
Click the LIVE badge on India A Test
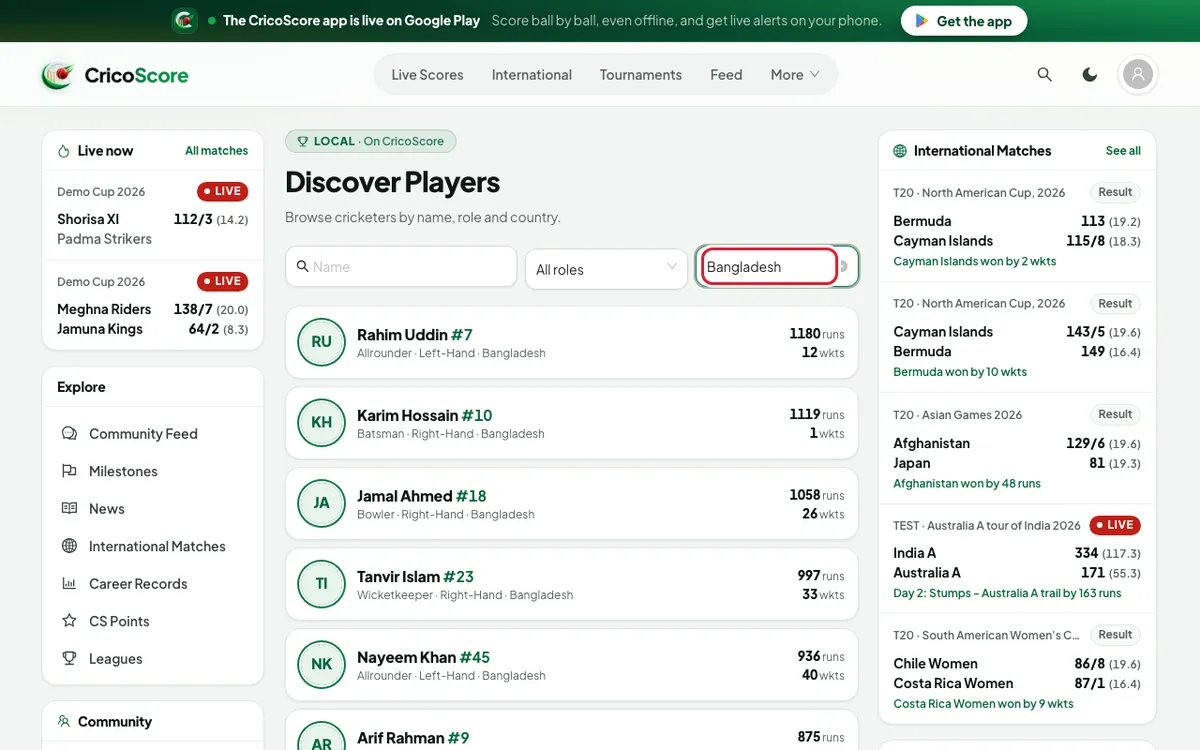[1115, 525]
